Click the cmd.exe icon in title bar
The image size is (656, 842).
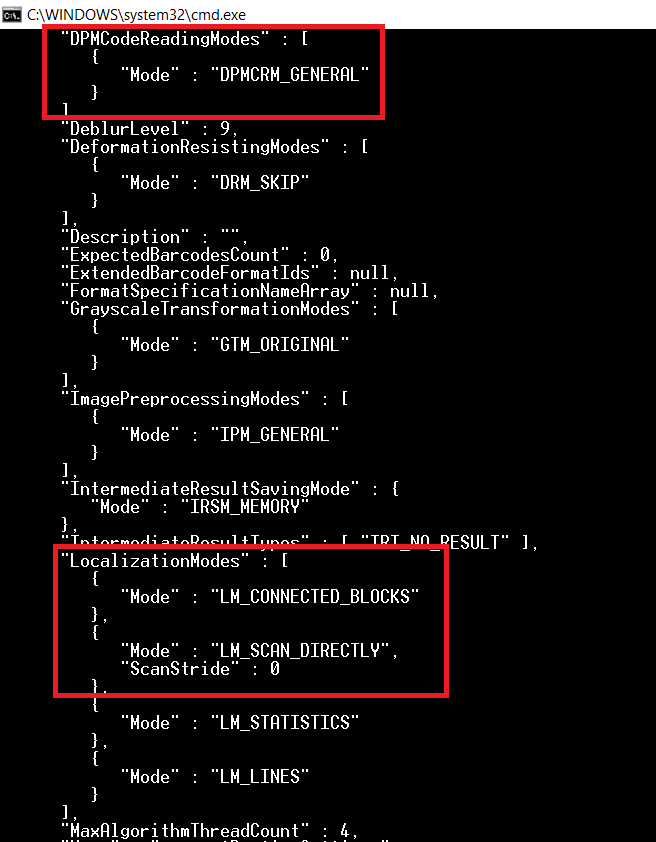click(x=12, y=14)
